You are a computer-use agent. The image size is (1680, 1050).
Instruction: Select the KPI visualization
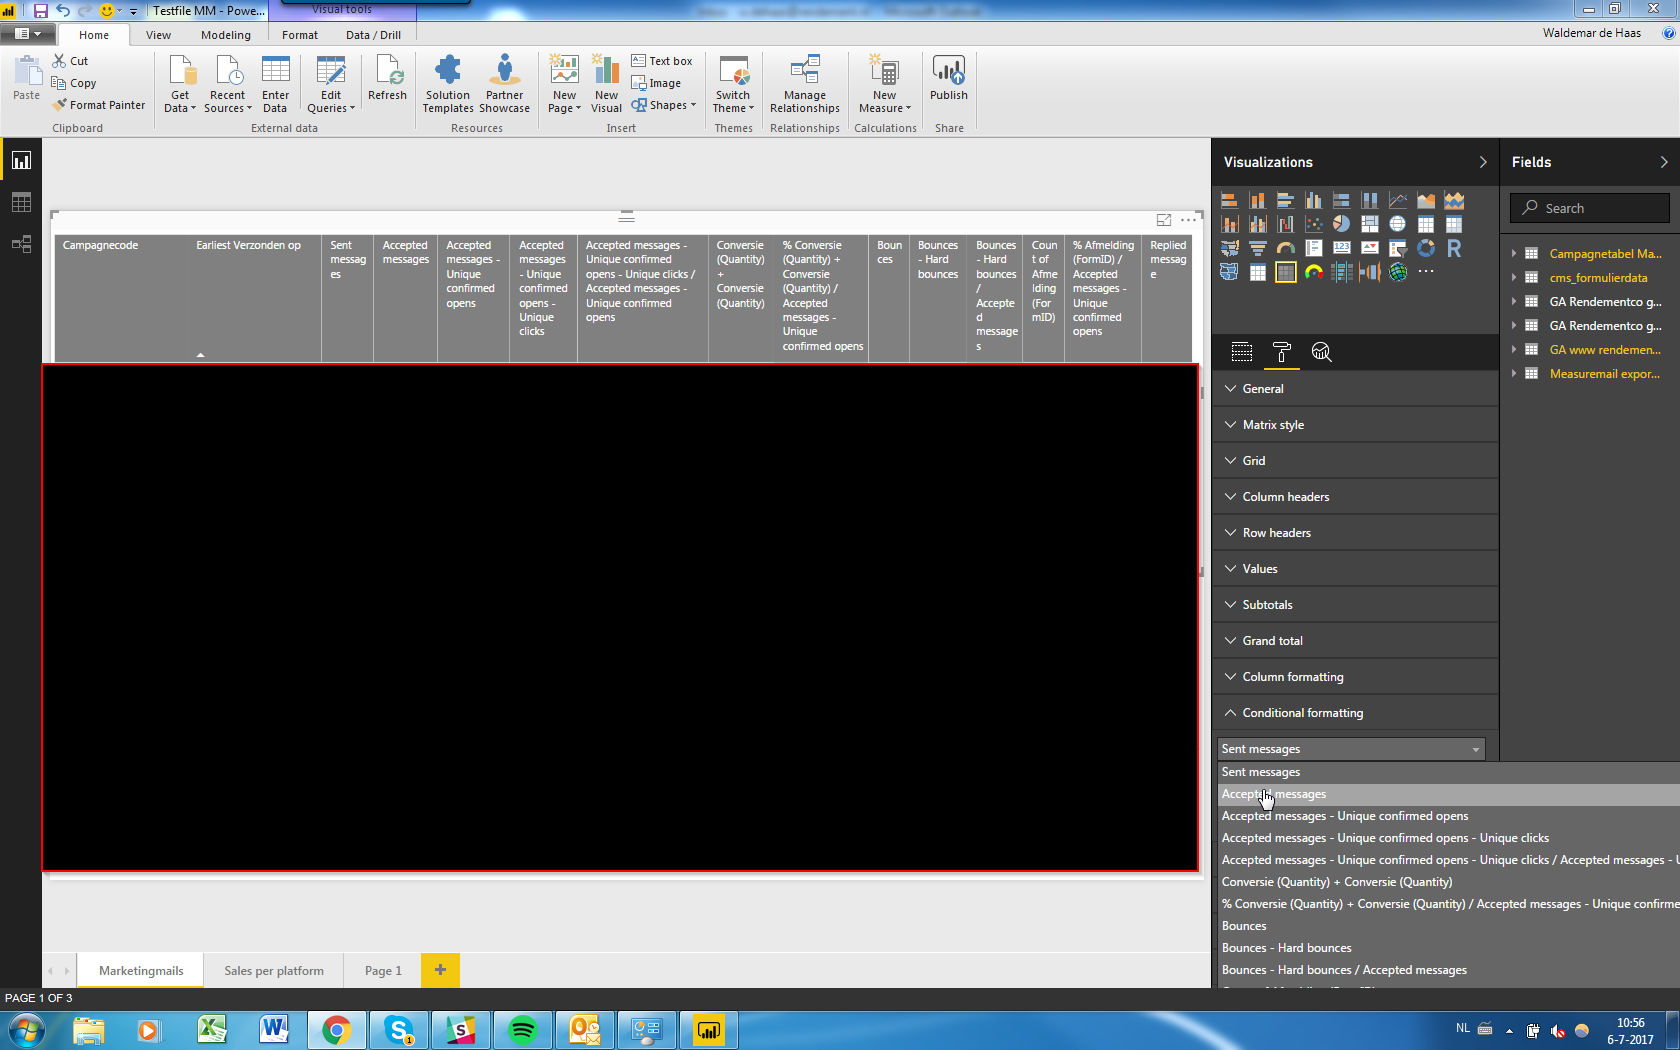(1369, 248)
